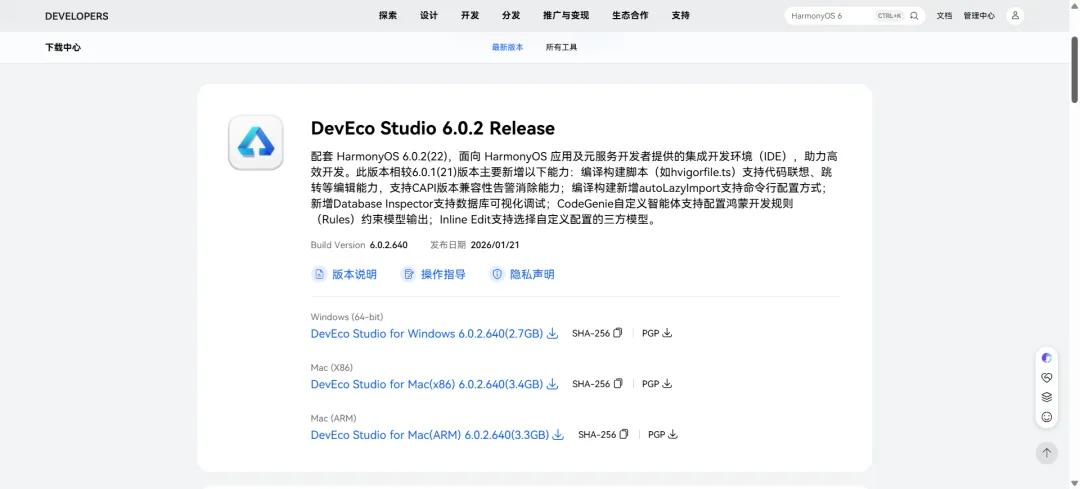Click the stacked layers floating icon
The width and height of the screenshot is (1080, 489).
pyautogui.click(x=1047, y=397)
